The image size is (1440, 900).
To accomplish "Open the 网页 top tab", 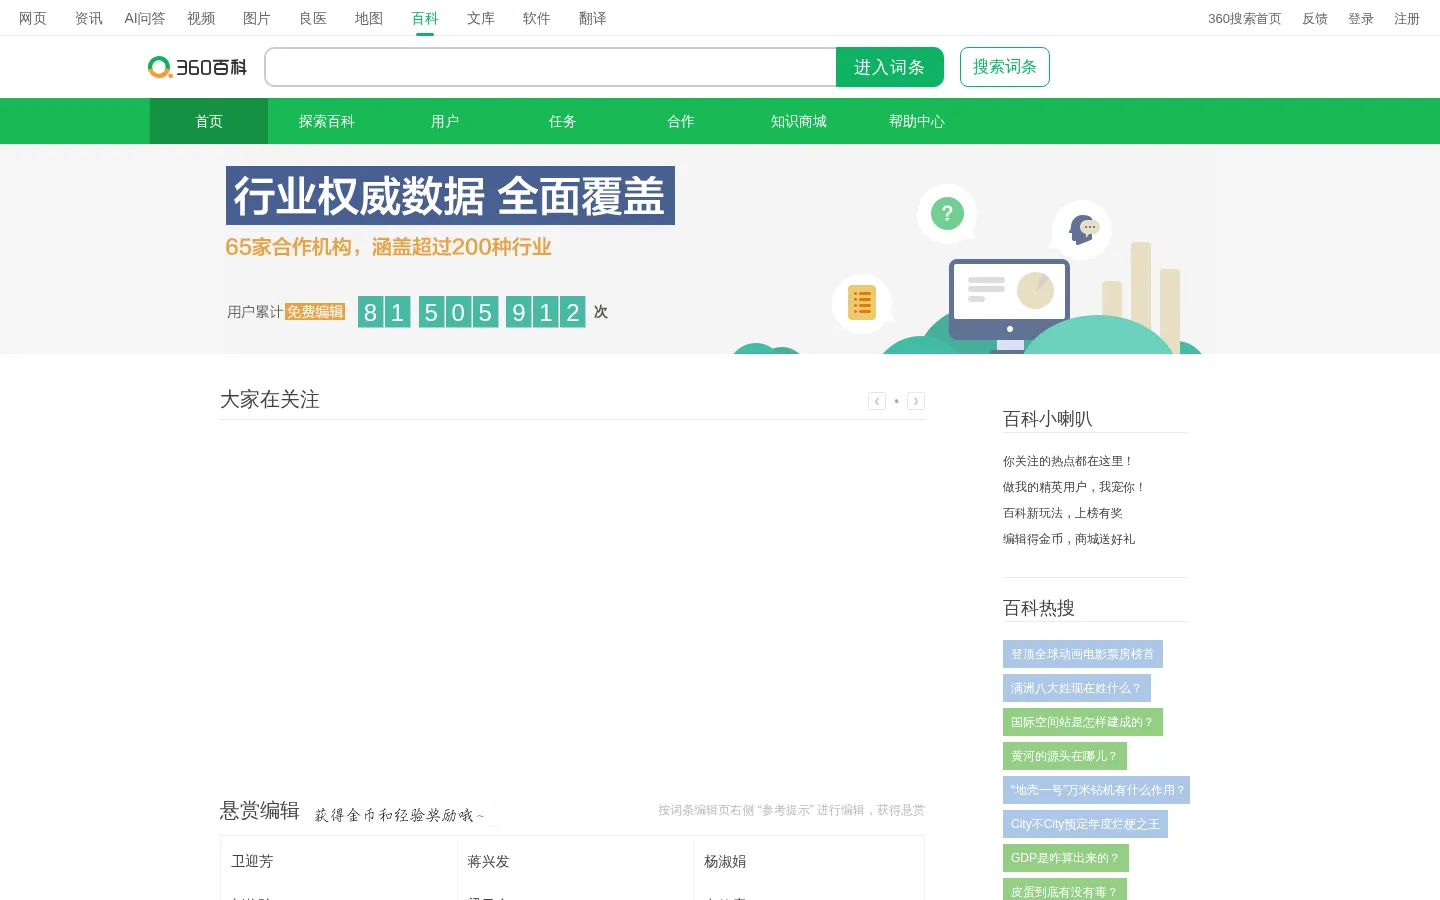I will point(33,18).
